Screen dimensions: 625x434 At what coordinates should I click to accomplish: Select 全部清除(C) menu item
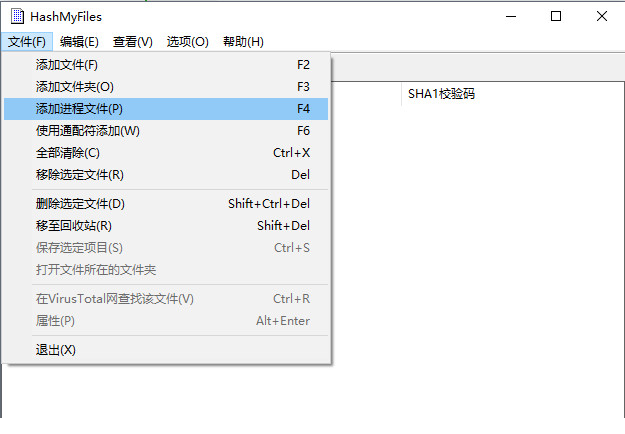pos(166,153)
